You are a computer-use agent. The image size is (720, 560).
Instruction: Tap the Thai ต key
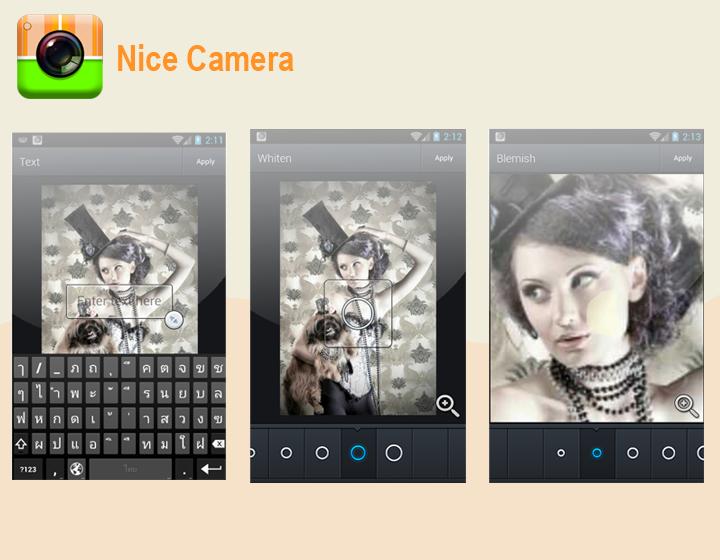coord(164,368)
